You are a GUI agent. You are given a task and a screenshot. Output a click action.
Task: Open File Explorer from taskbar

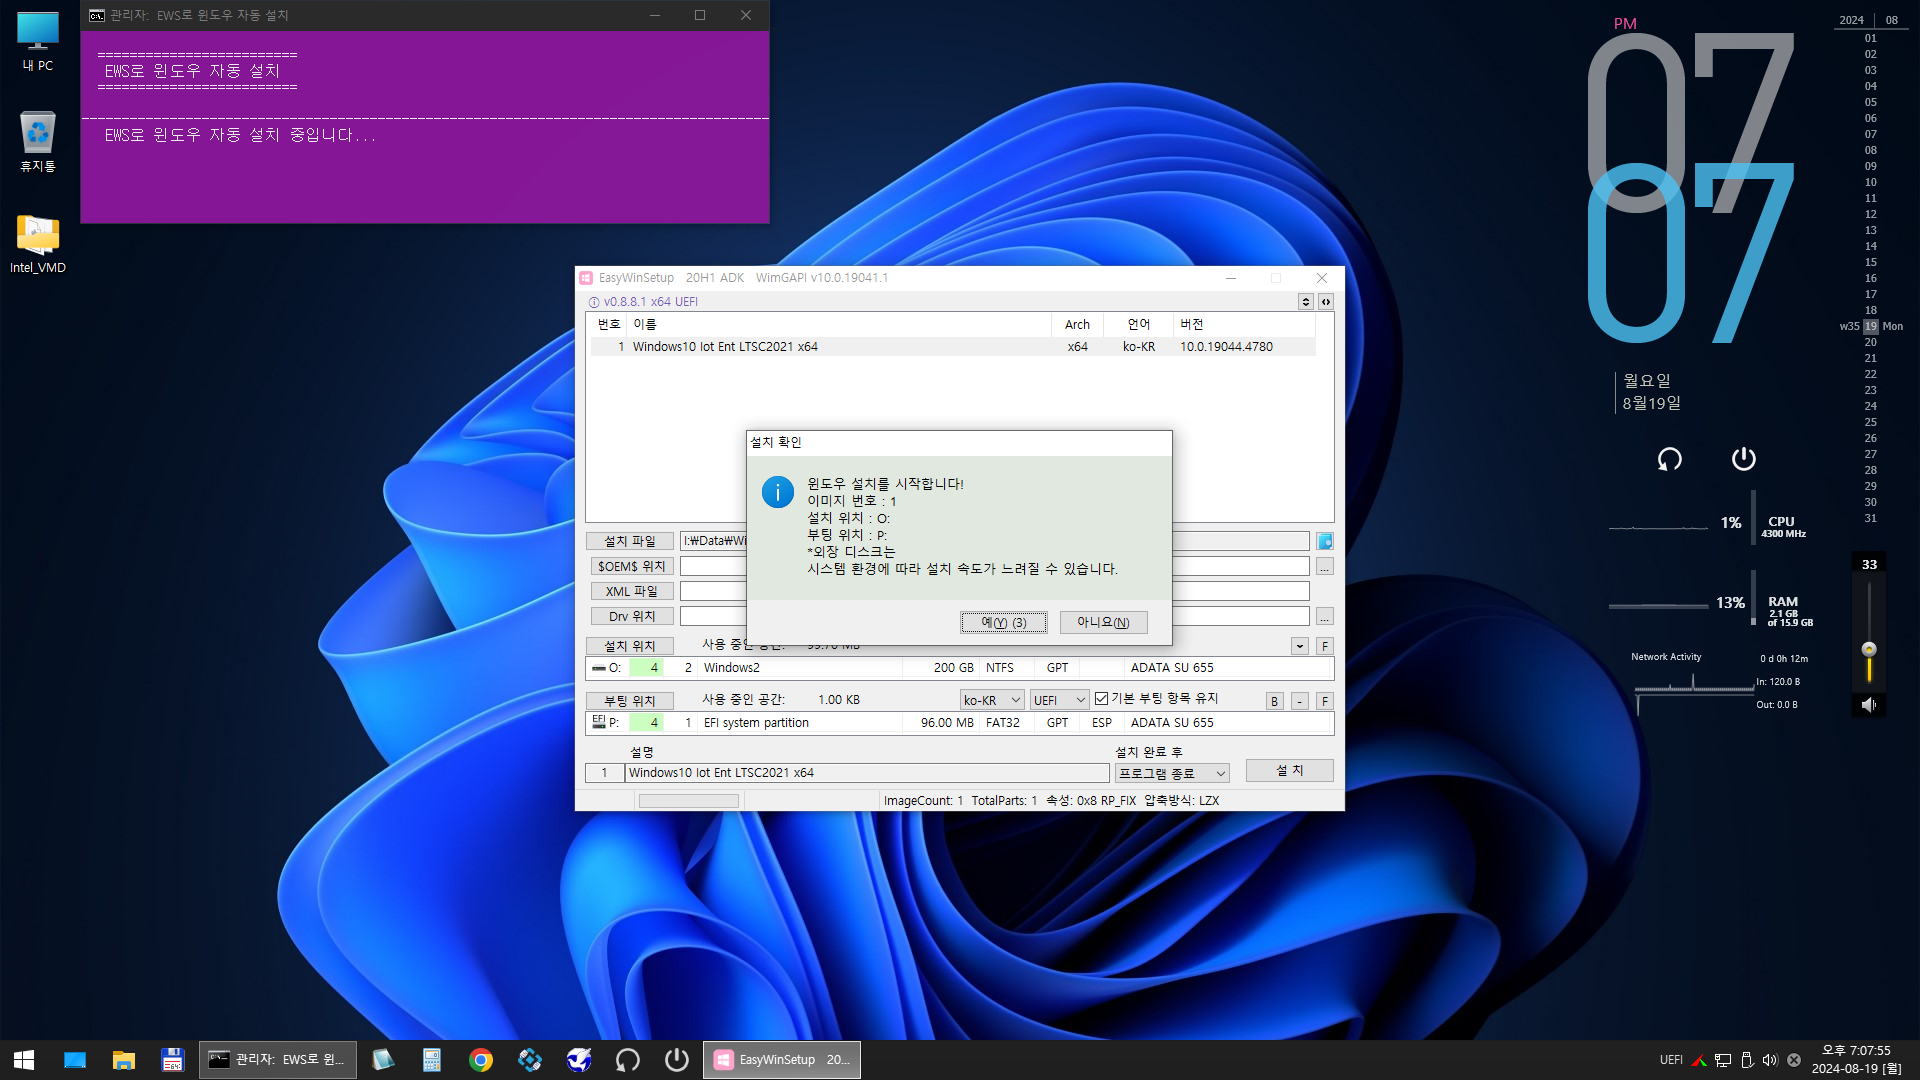click(124, 1060)
